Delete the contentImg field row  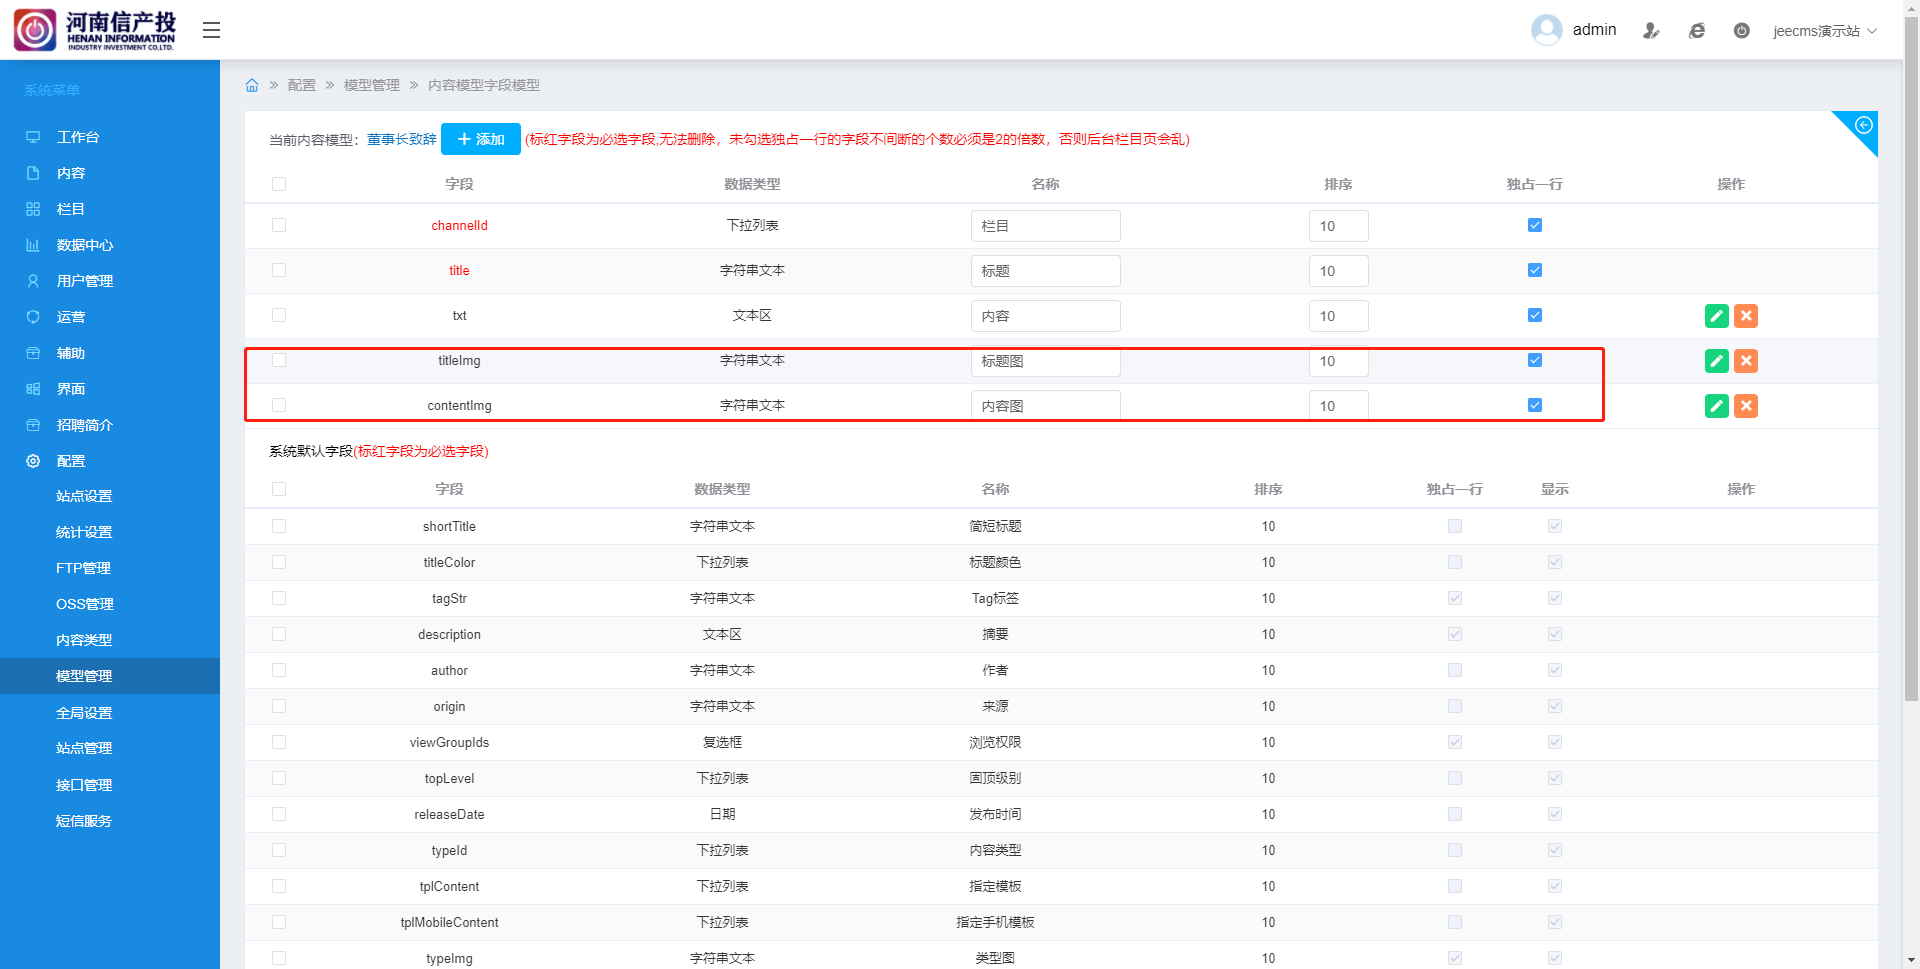coord(1746,406)
